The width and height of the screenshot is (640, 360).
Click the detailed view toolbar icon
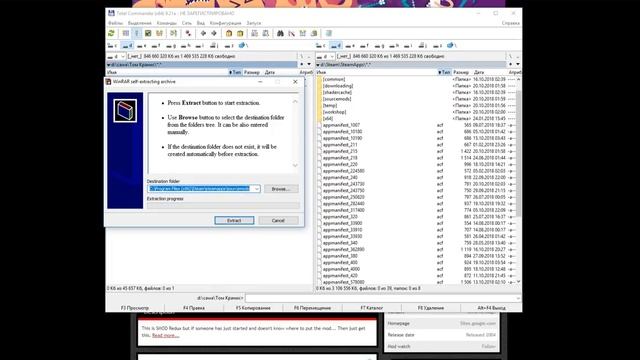(137, 33)
